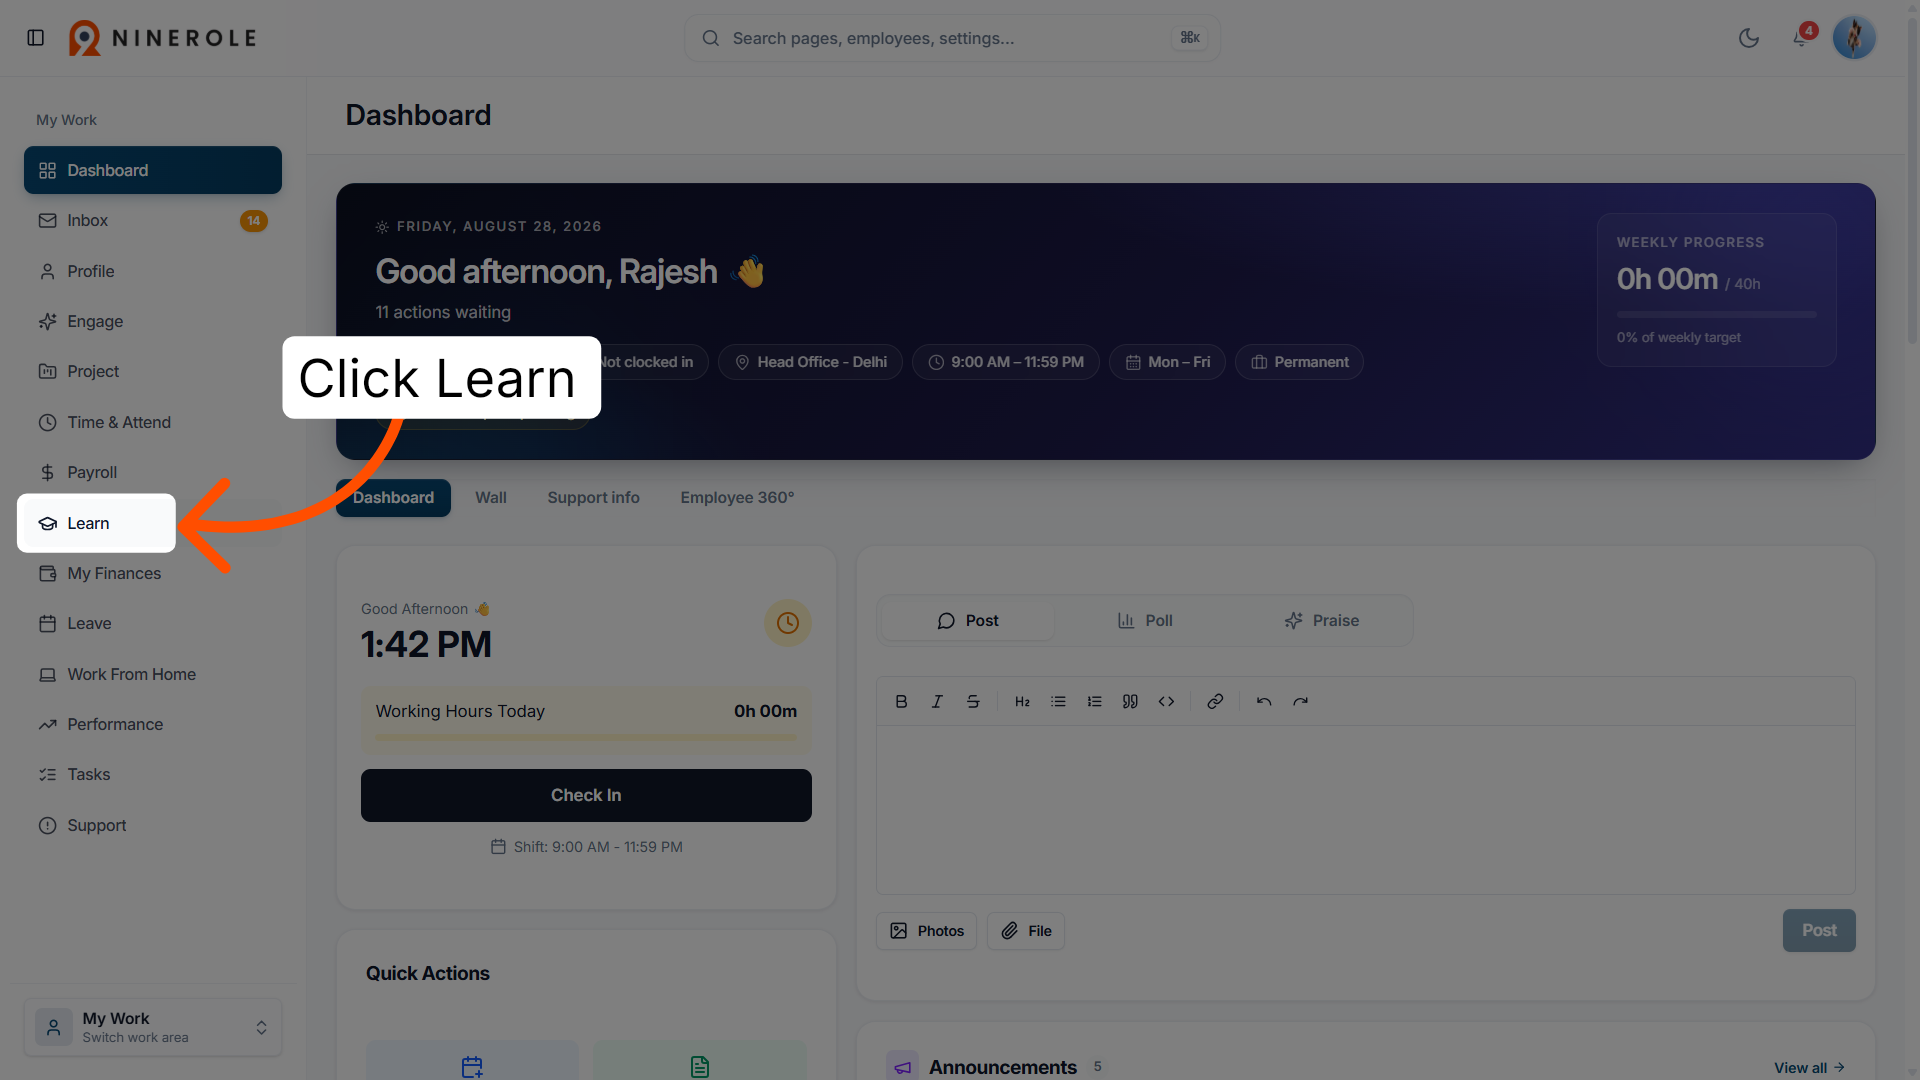Open My Finances in the sidebar
This screenshot has width=1920, height=1080.
pos(153,573)
